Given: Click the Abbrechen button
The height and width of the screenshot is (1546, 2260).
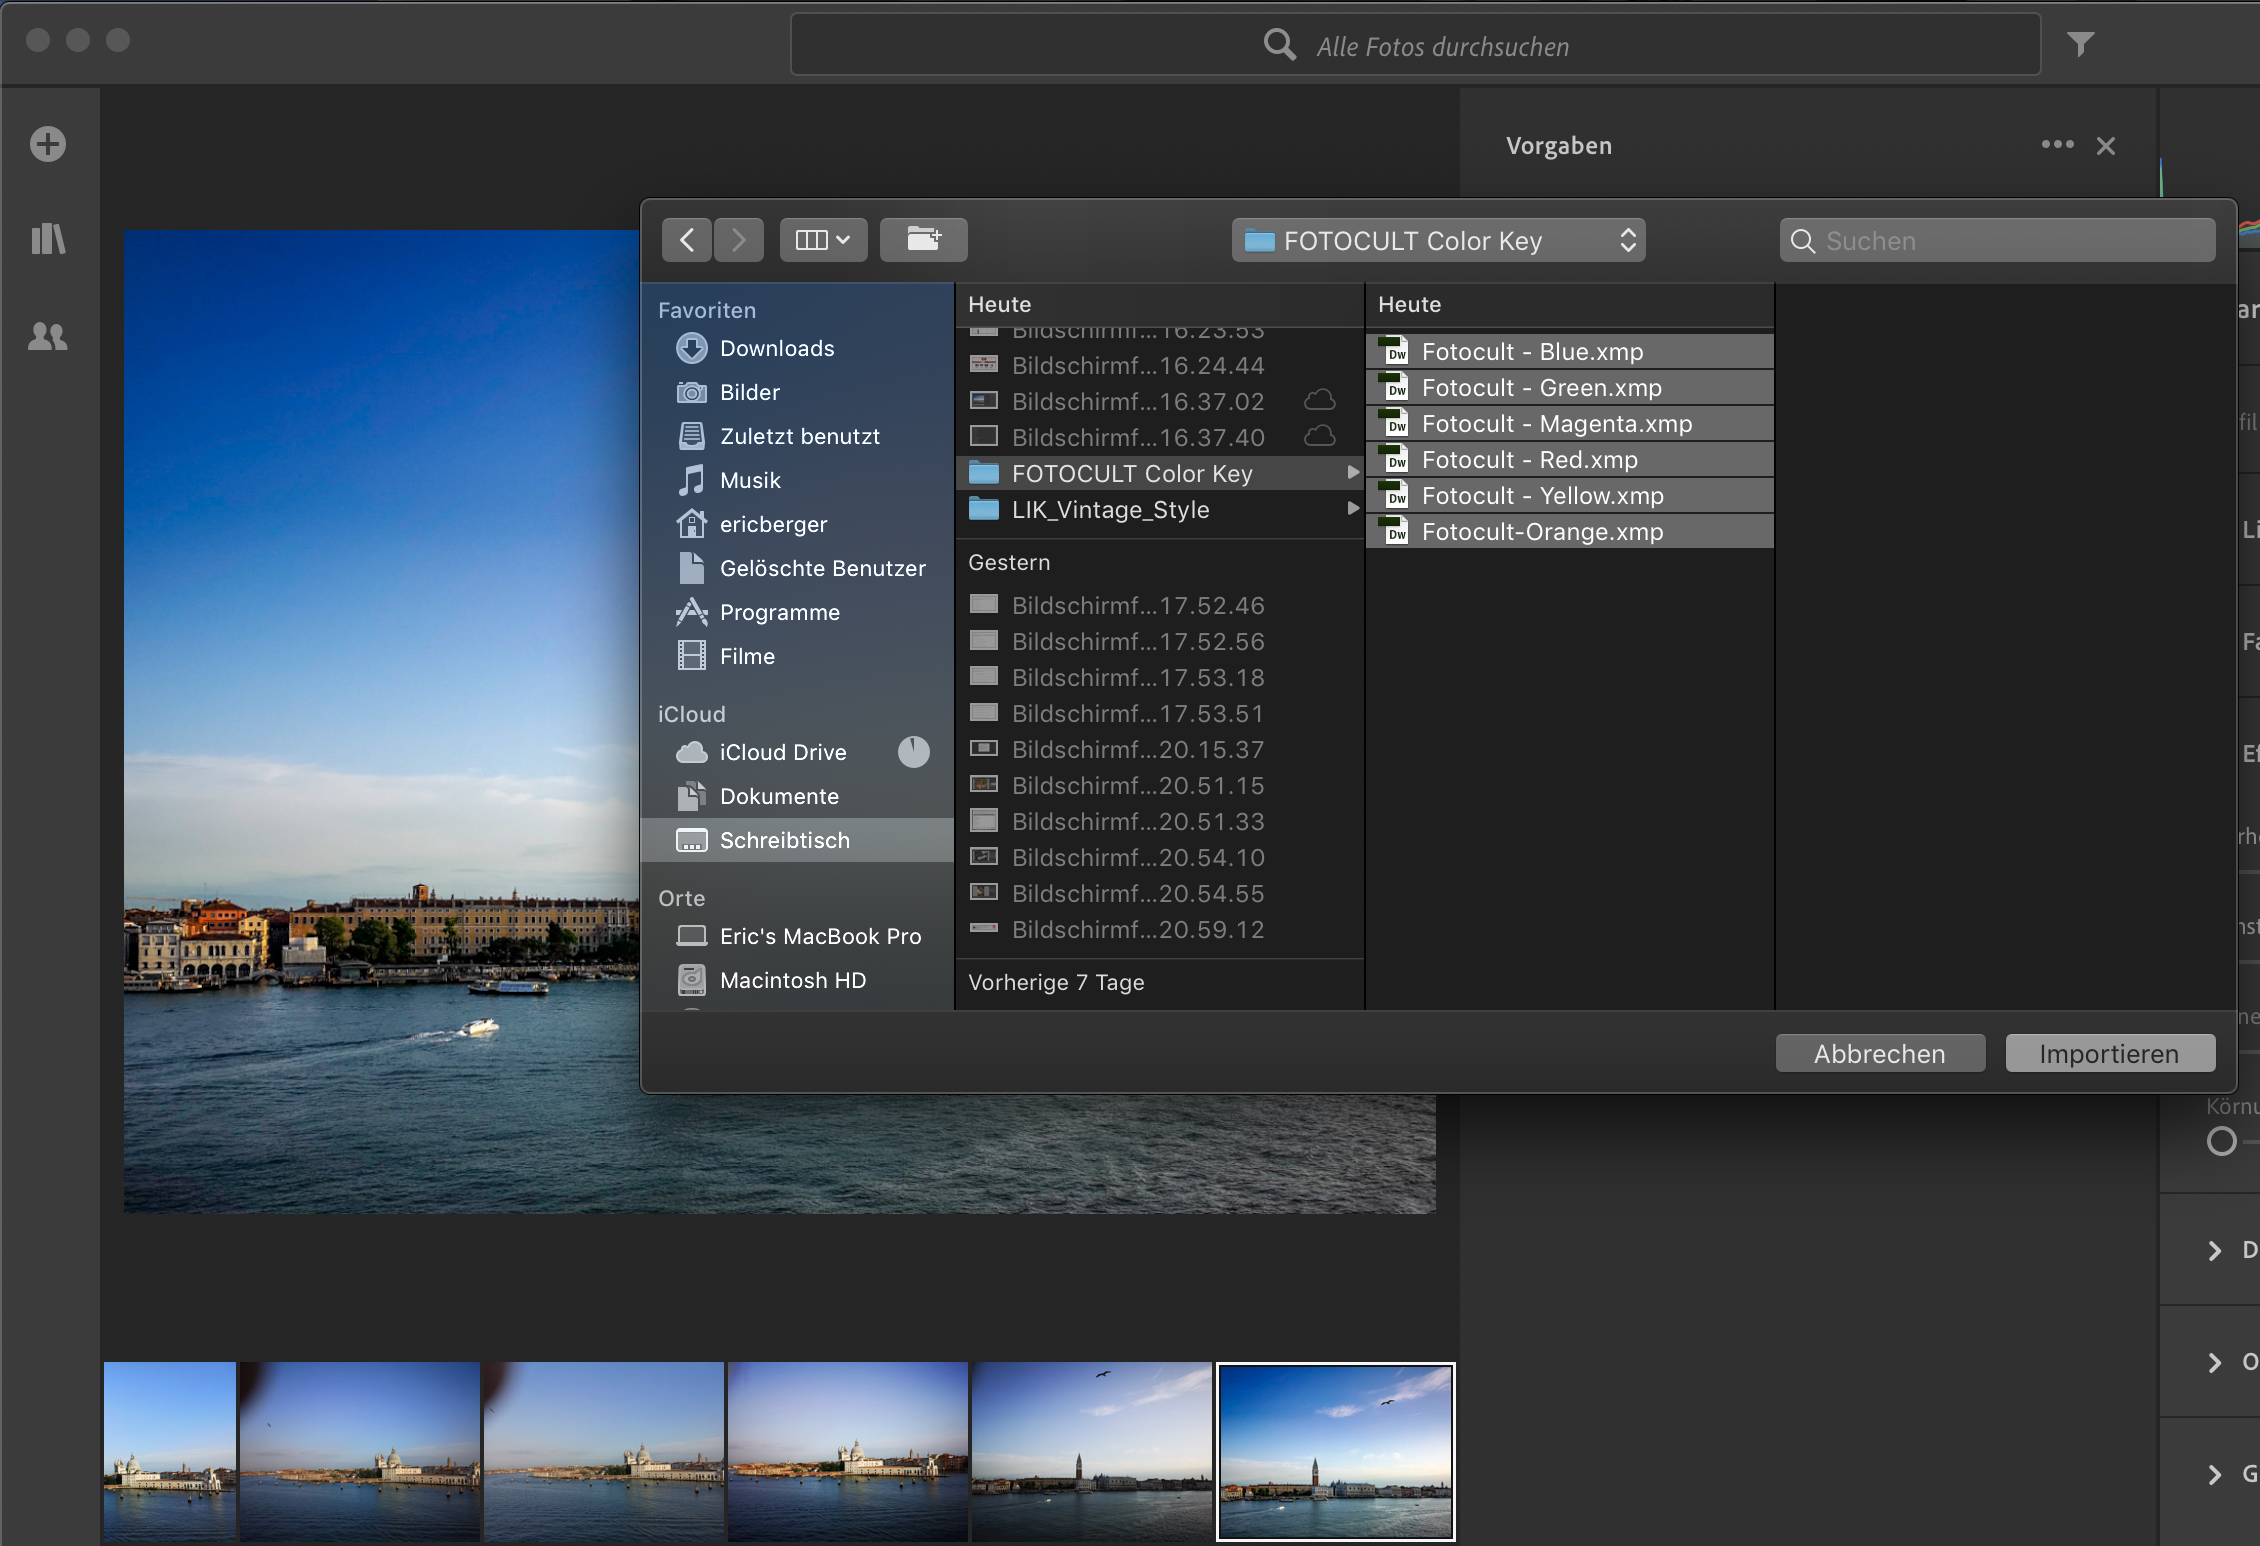Looking at the screenshot, I should click(x=1879, y=1054).
